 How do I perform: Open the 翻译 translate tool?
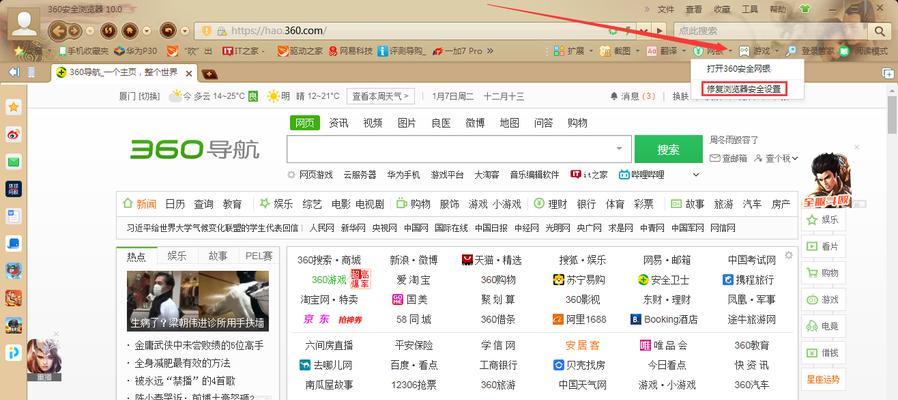pos(662,51)
